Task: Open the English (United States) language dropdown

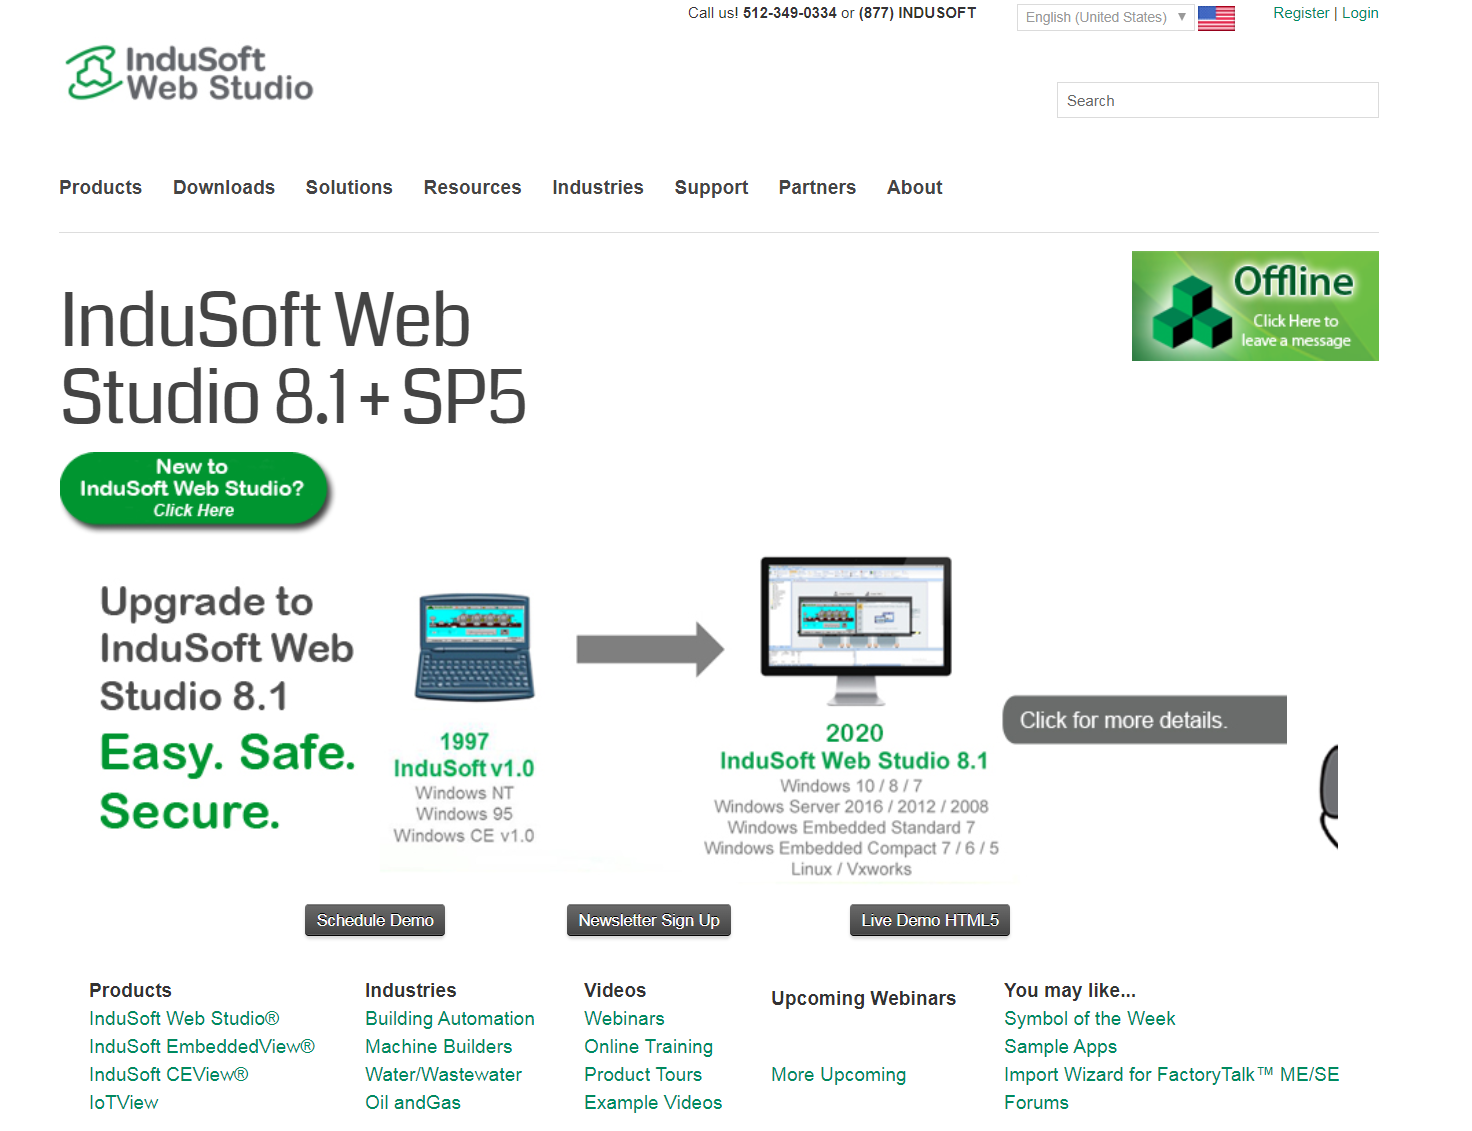Action: 1105,17
